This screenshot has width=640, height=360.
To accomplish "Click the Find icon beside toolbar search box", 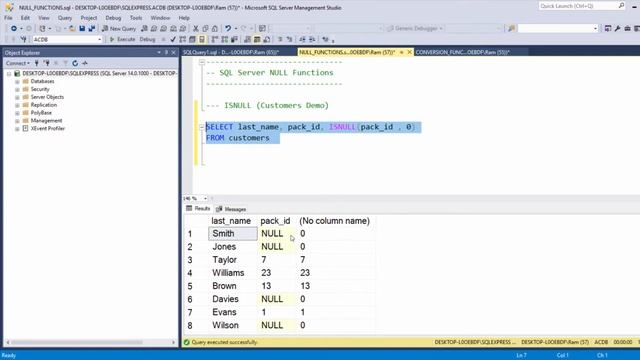I will [x=511, y=29].
